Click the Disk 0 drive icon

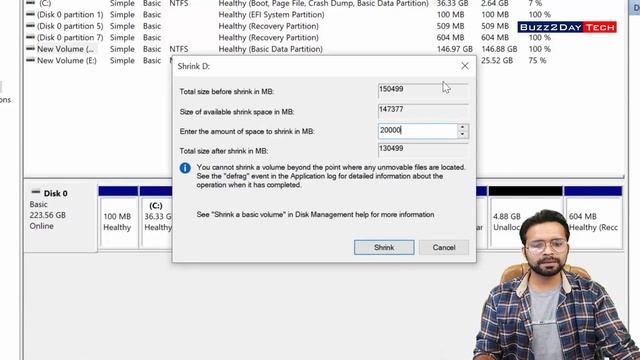pos(36,192)
